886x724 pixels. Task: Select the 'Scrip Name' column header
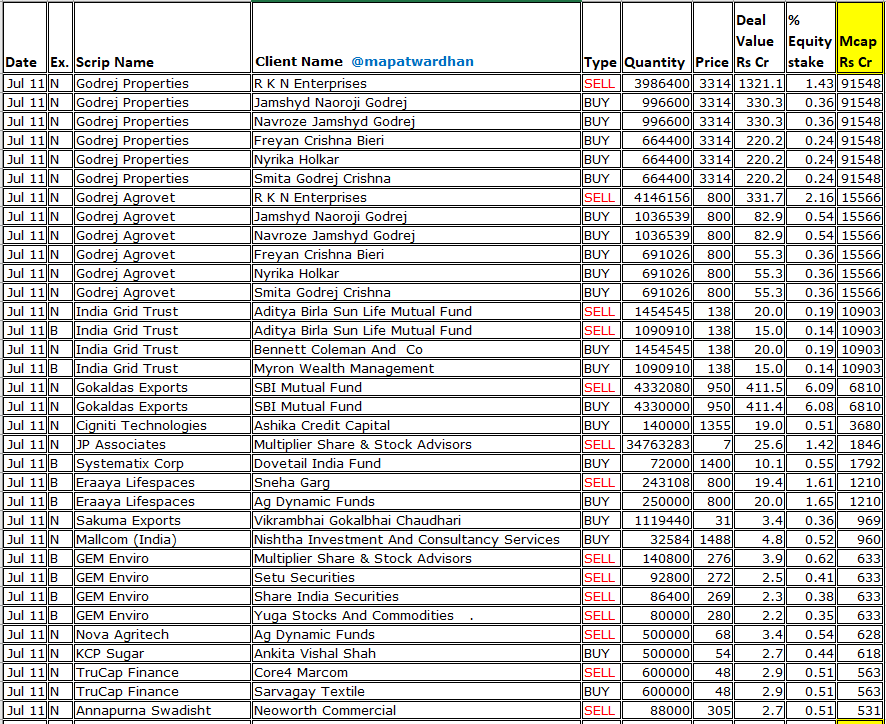(x=162, y=38)
